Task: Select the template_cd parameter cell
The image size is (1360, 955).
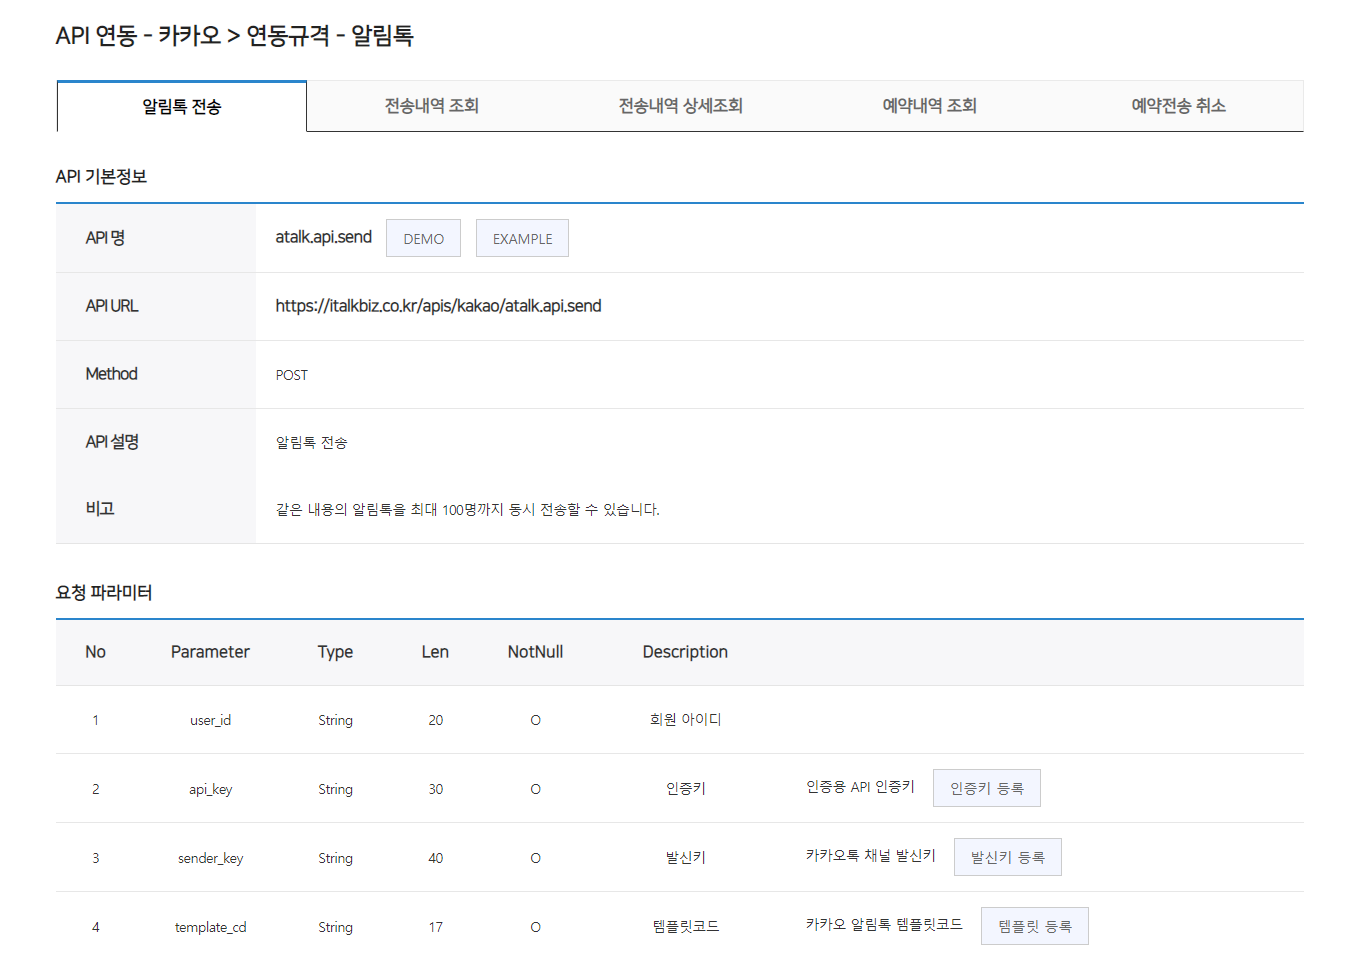Action: pyautogui.click(x=210, y=927)
